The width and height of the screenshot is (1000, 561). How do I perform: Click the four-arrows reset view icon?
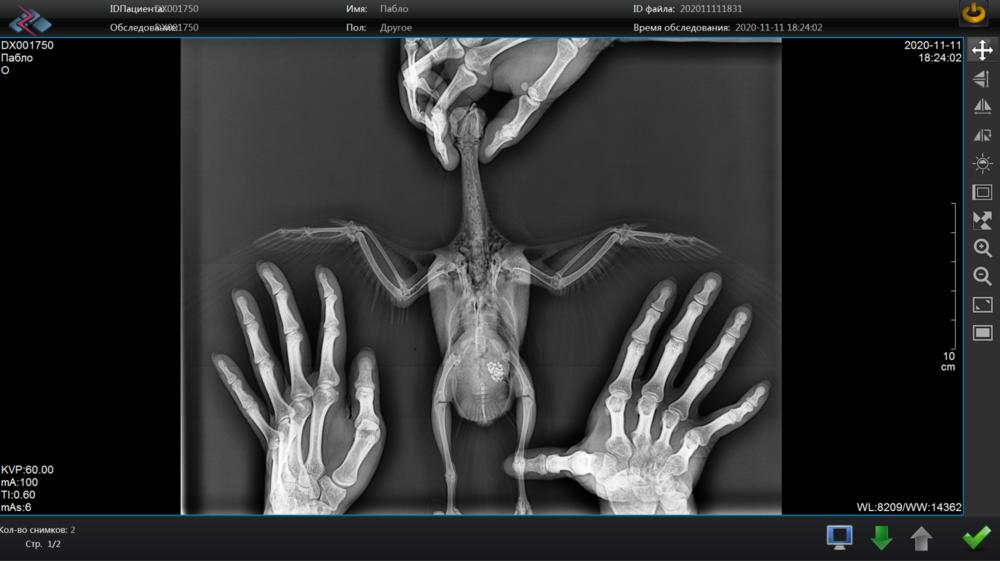click(982, 220)
